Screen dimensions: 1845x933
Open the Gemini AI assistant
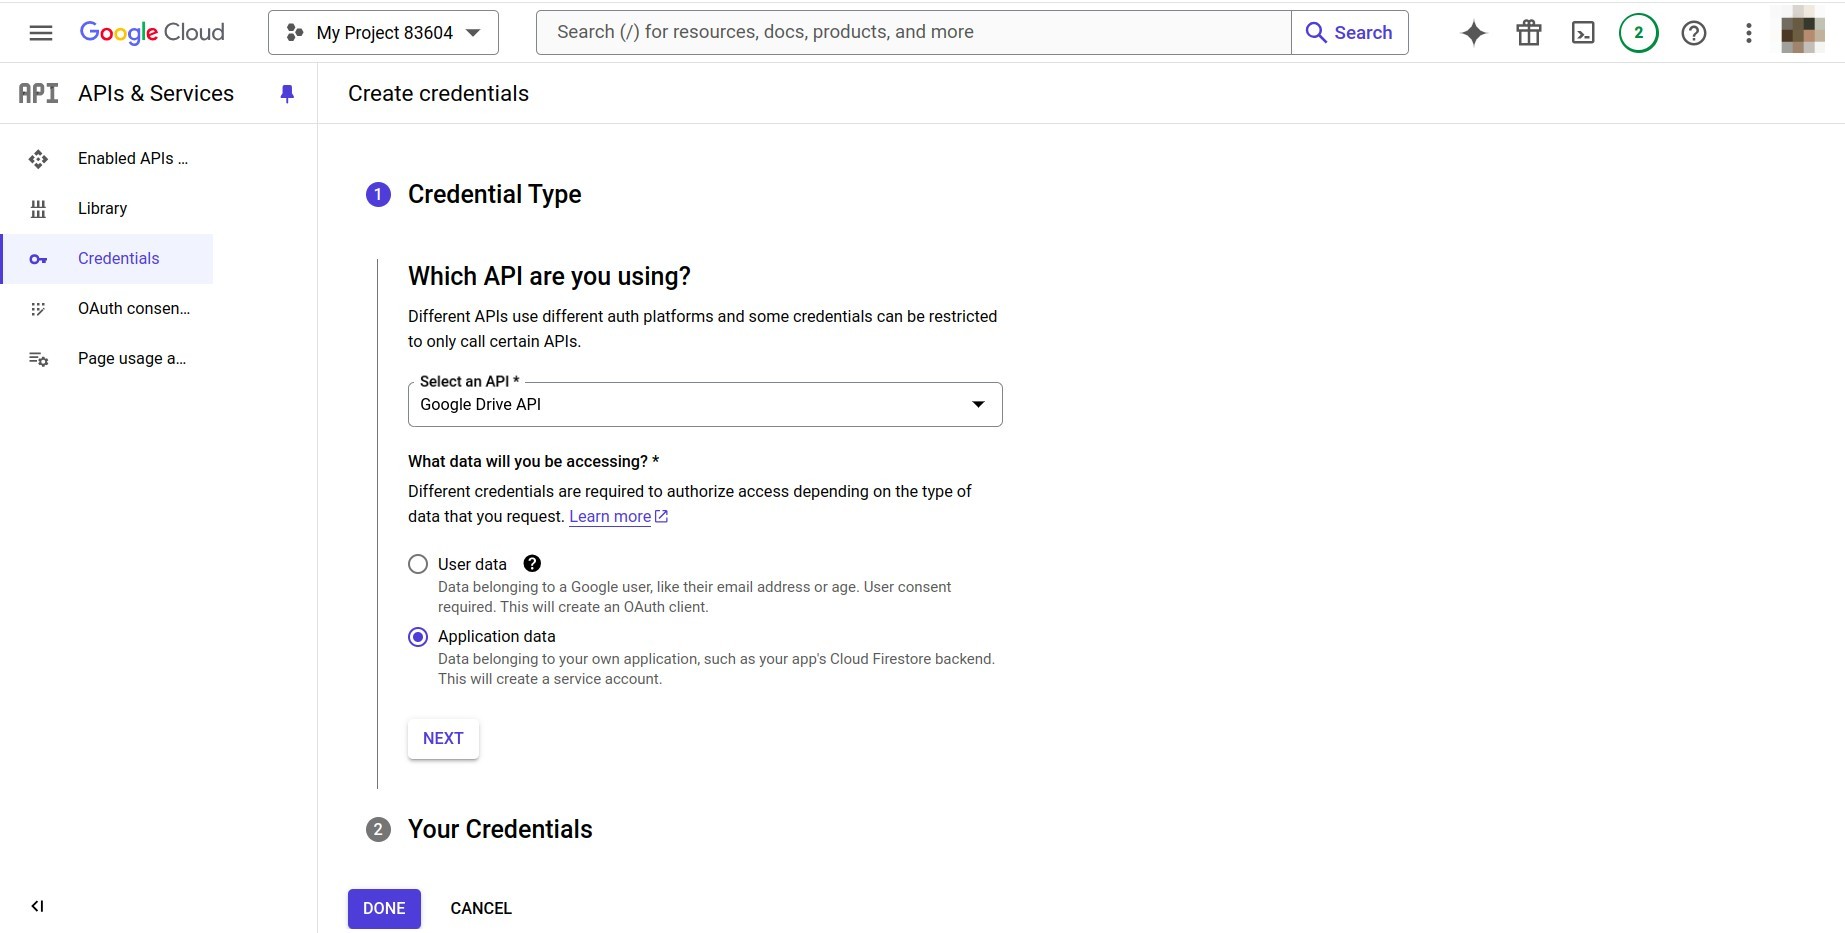(x=1472, y=32)
